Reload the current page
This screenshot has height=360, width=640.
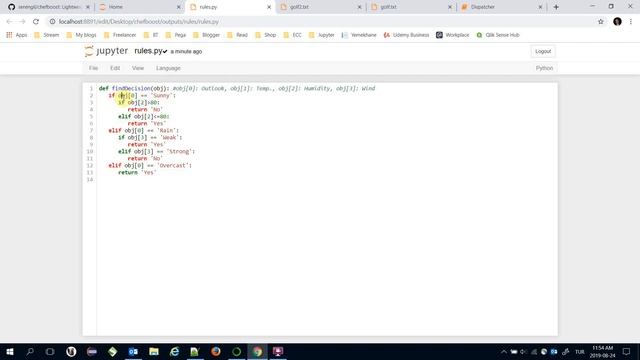point(36,22)
